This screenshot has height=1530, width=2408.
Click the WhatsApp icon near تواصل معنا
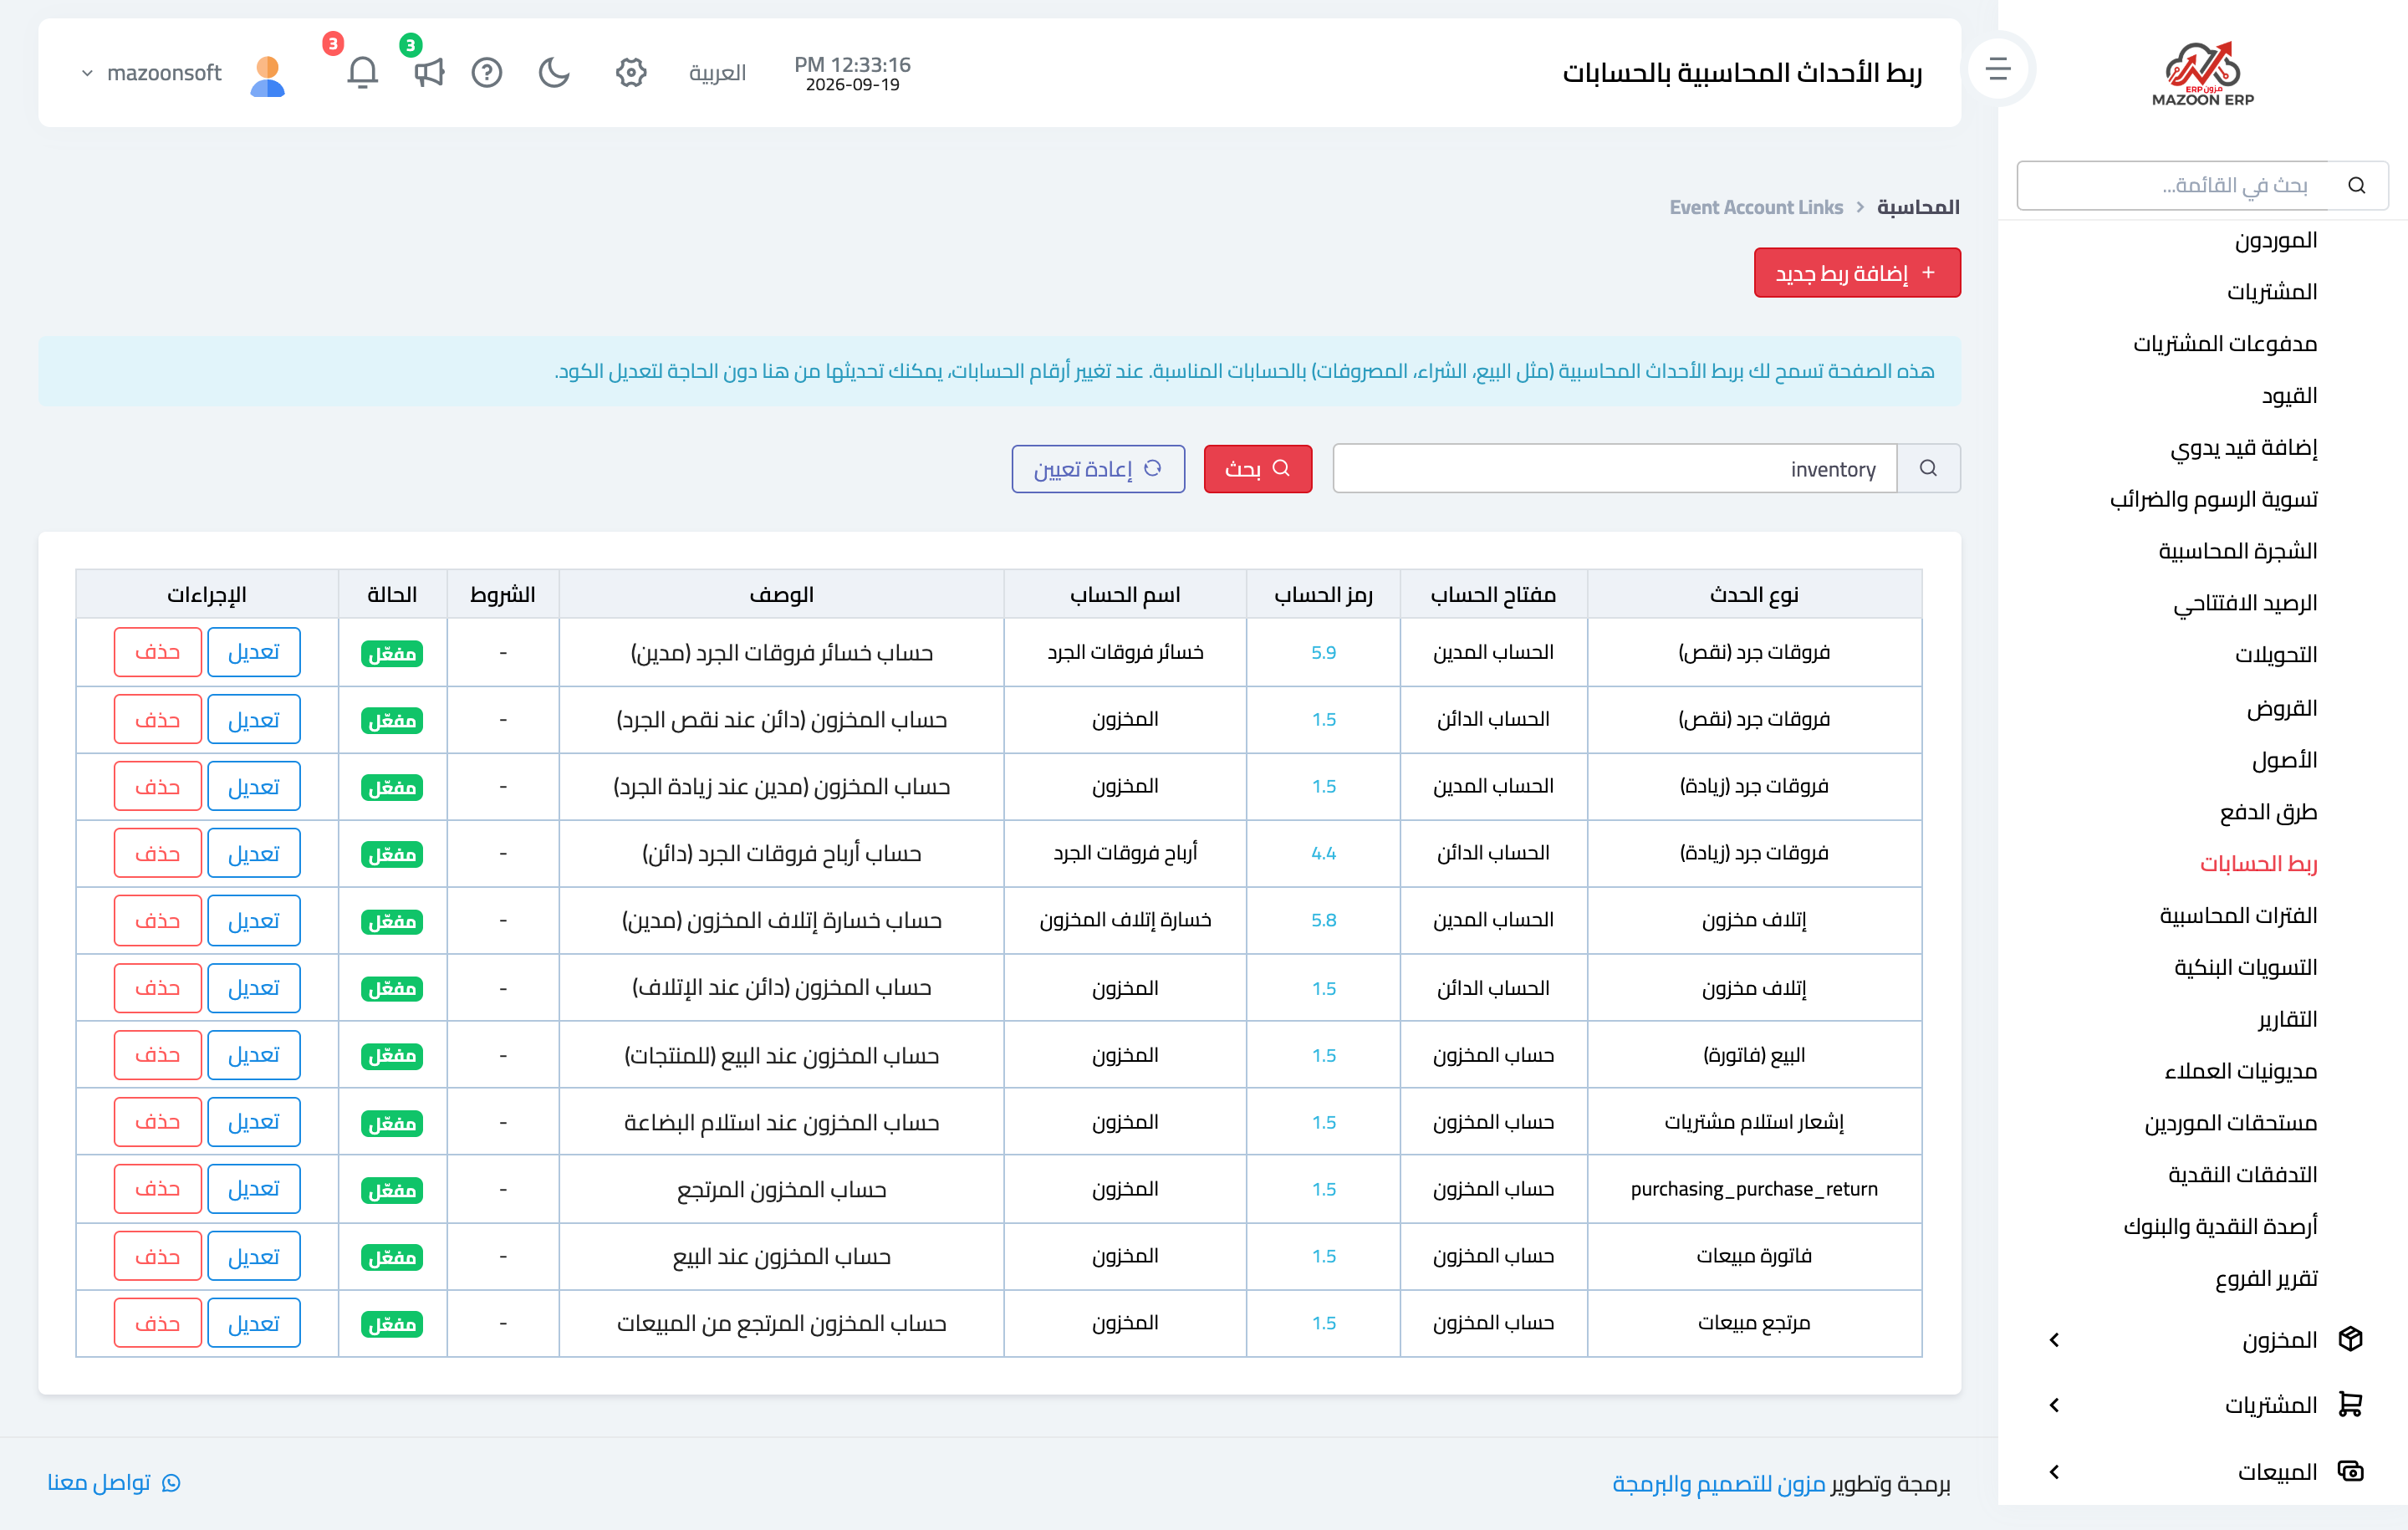pos(171,1483)
